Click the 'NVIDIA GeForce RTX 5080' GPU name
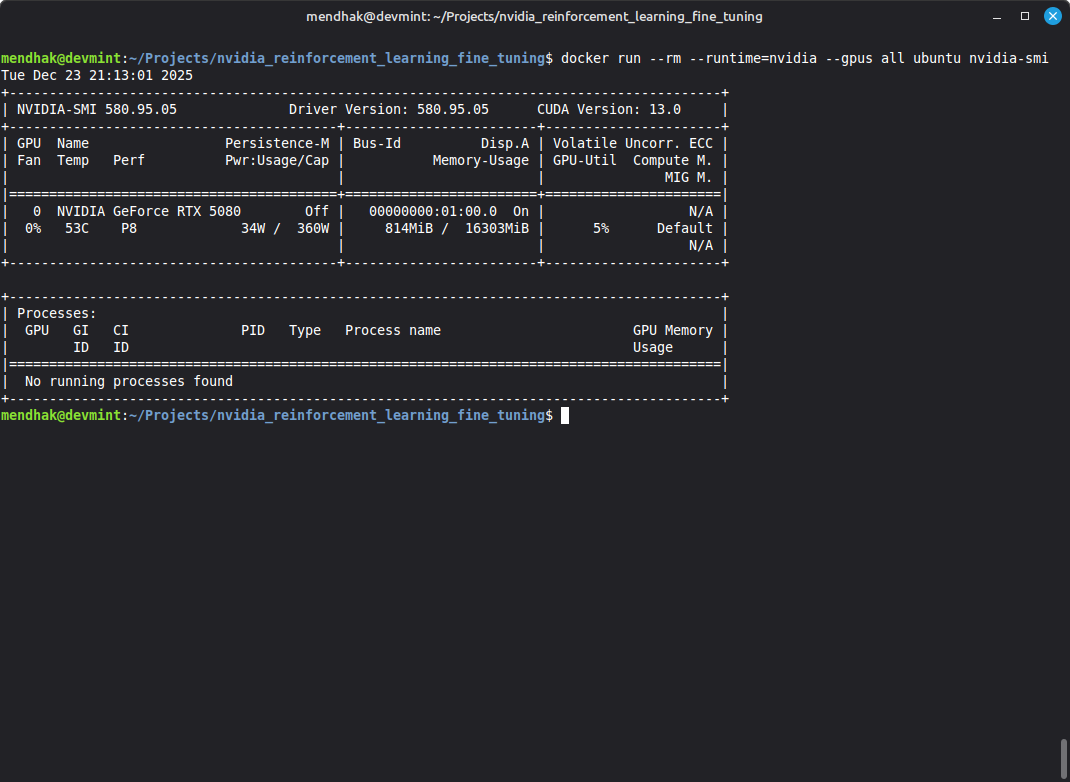 tap(148, 211)
